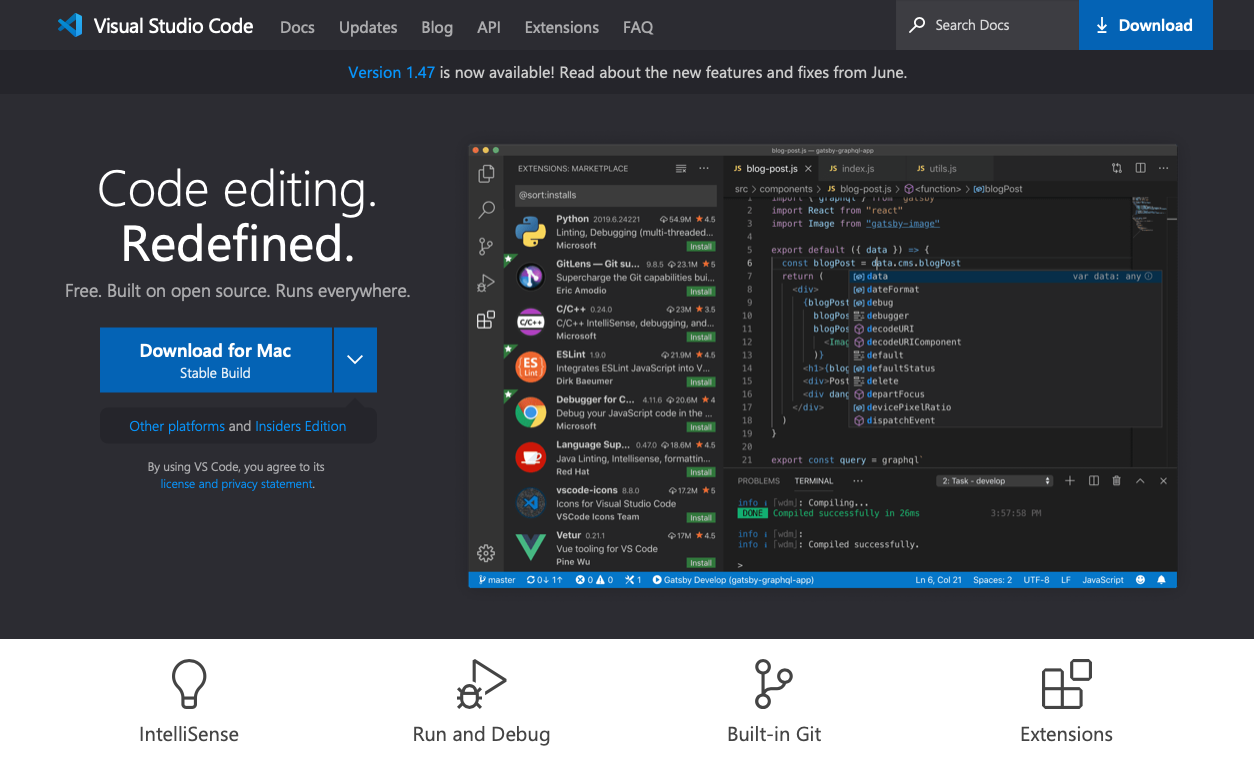Click 'Gatsby Develop (gatsby-graphql-app)' in status bar
The width and height of the screenshot is (1254, 766).
click(733, 580)
